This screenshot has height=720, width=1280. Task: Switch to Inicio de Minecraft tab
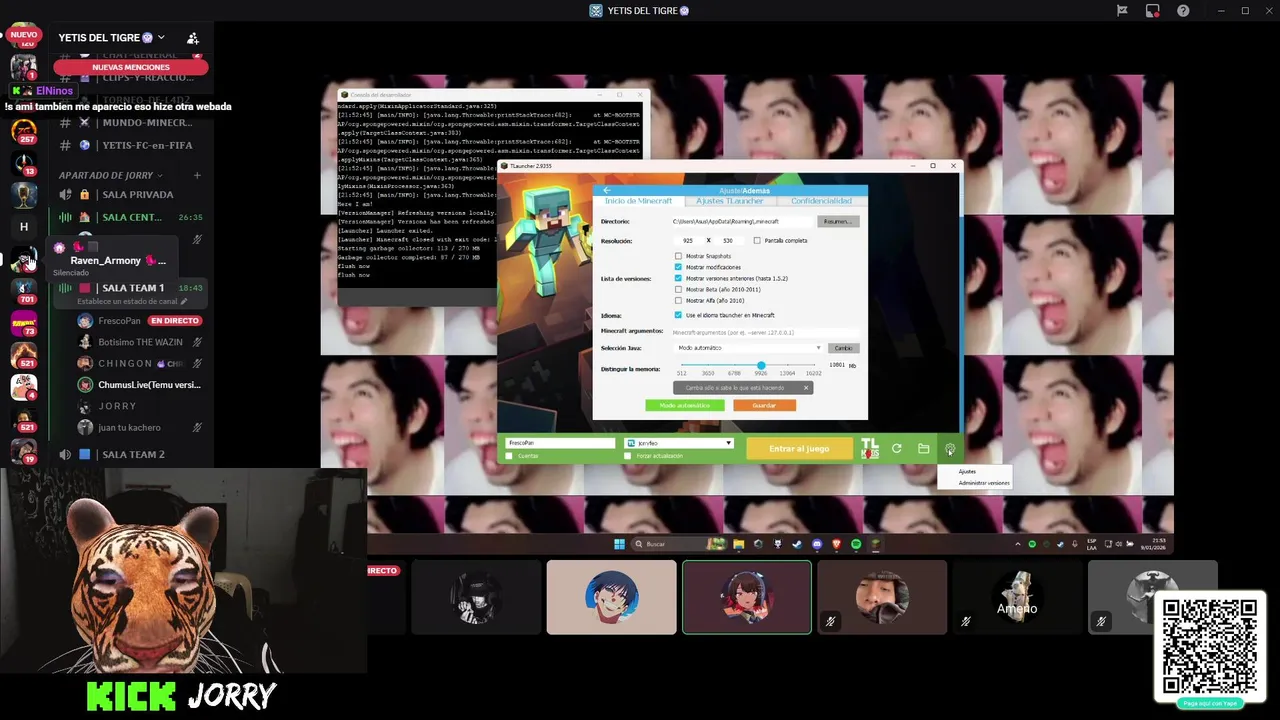[x=638, y=201]
